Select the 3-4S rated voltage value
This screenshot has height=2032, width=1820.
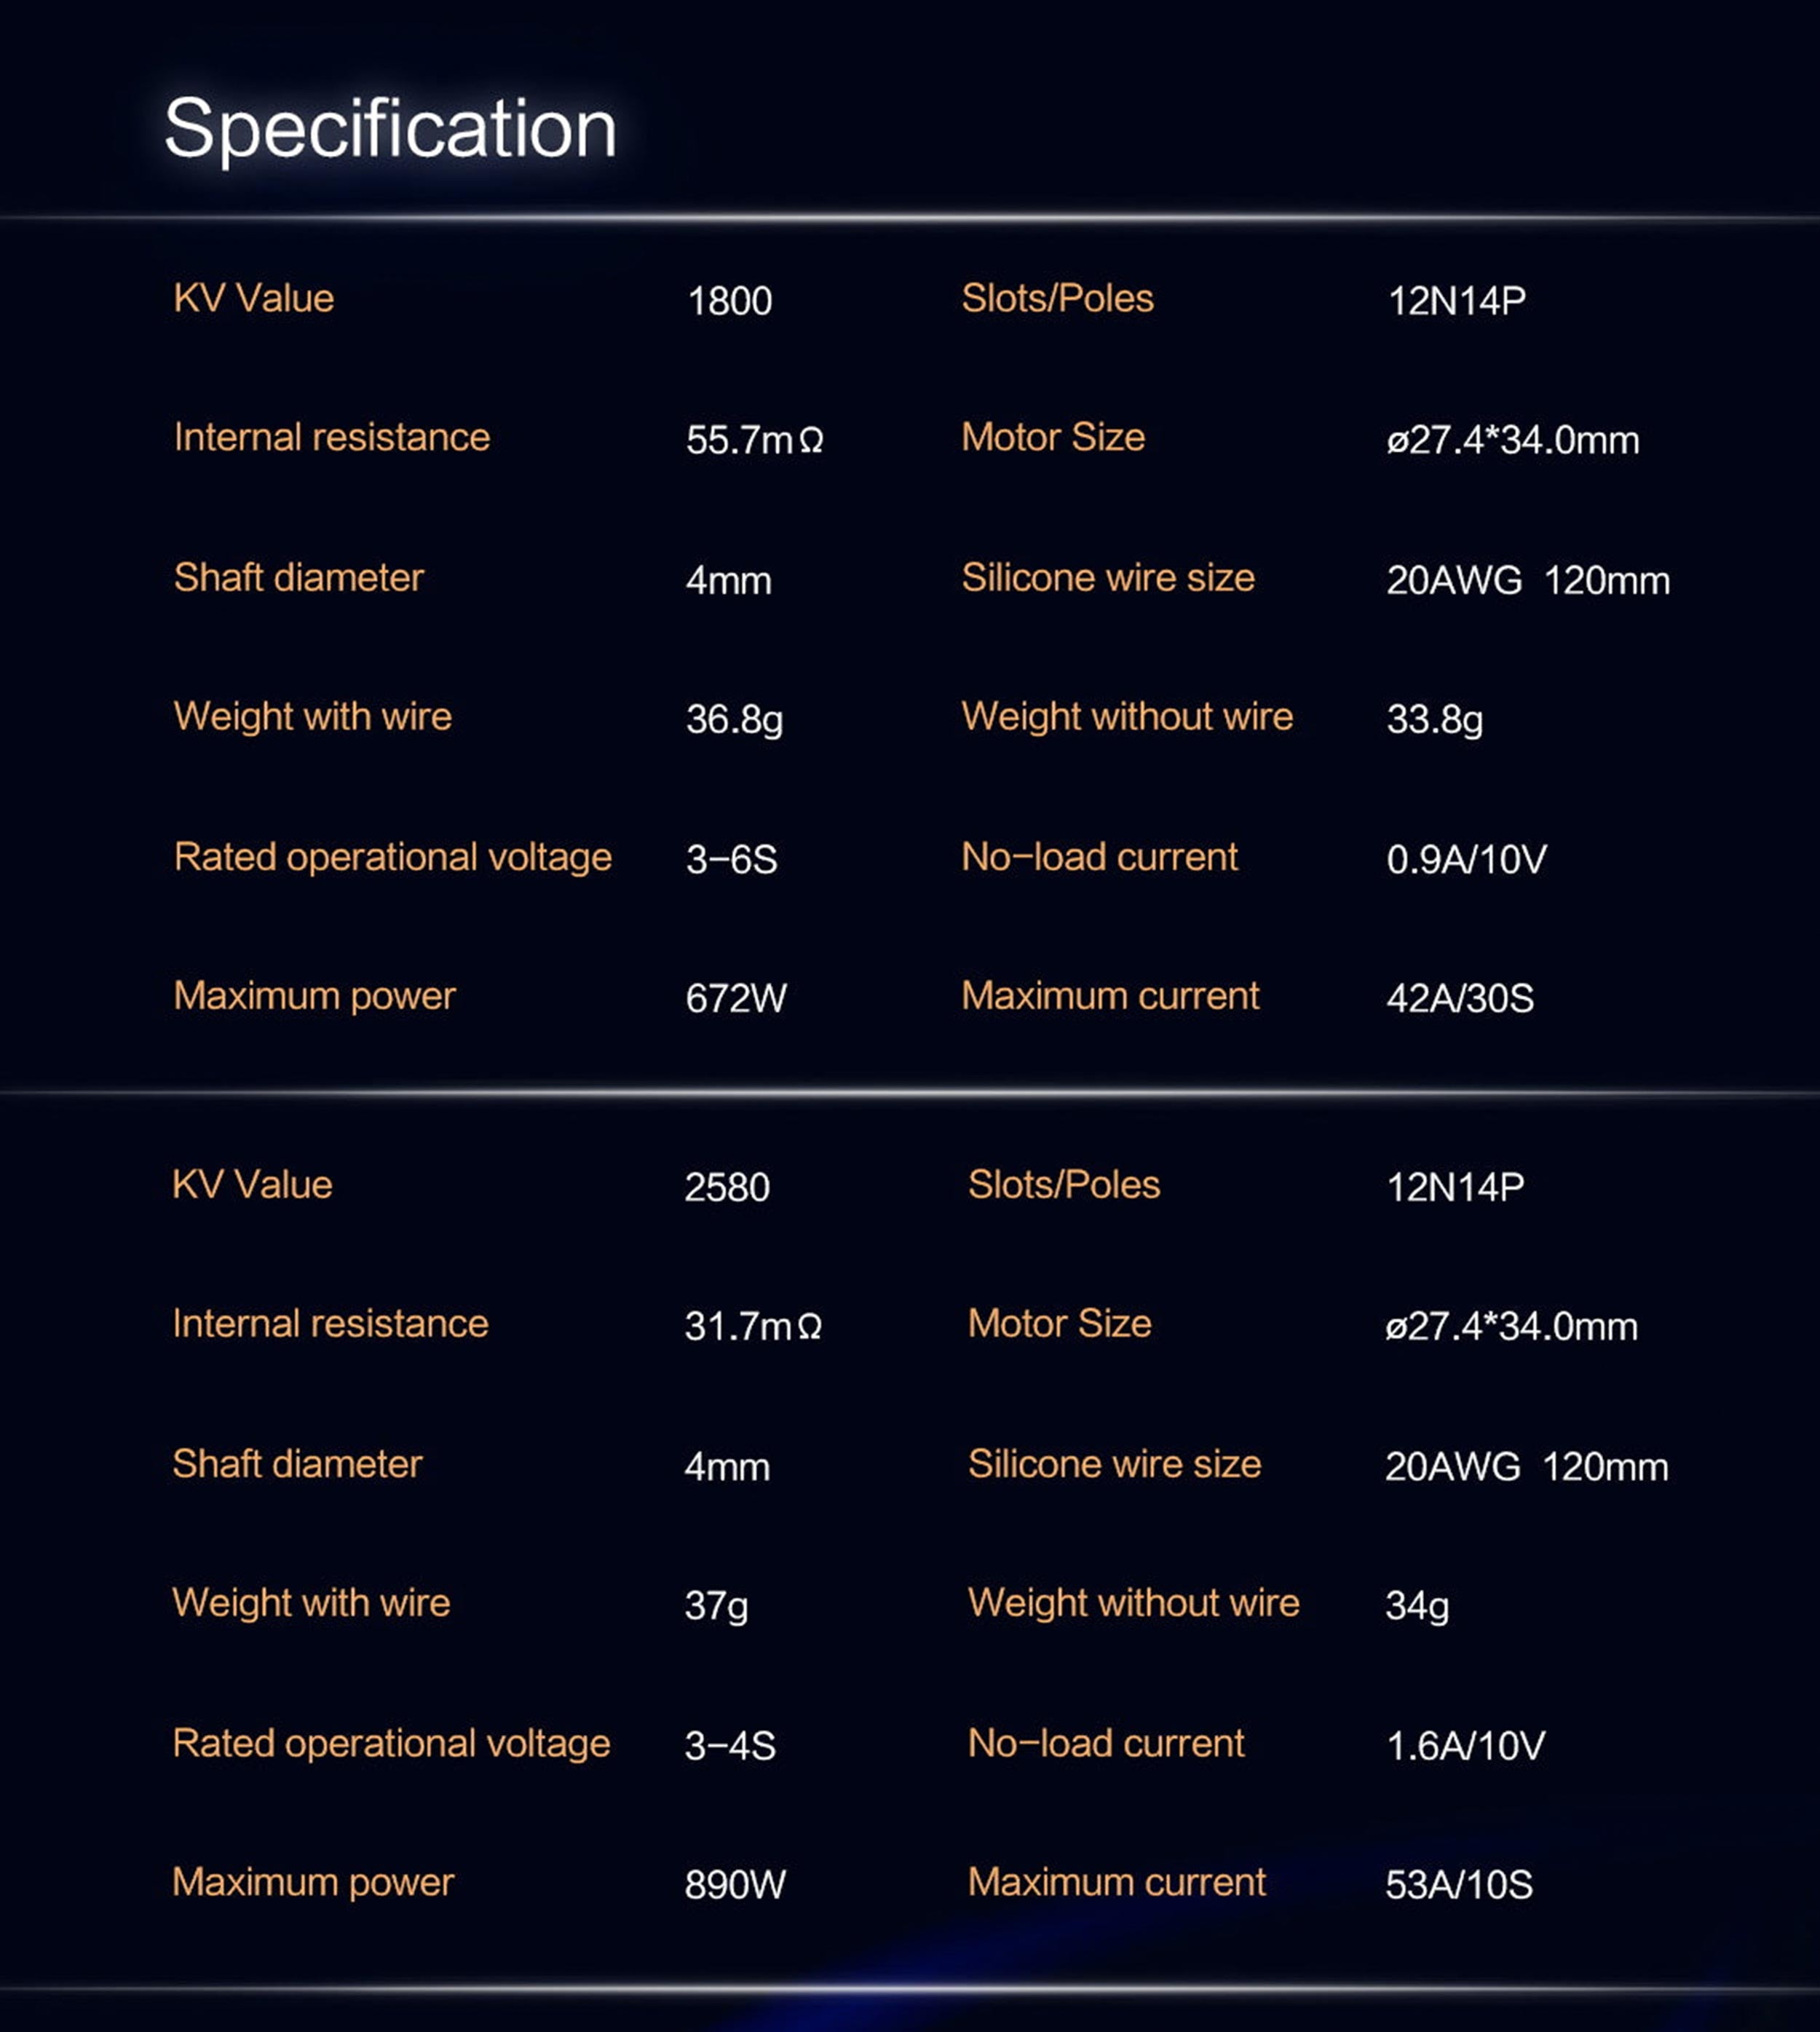(x=730, y=1745)
